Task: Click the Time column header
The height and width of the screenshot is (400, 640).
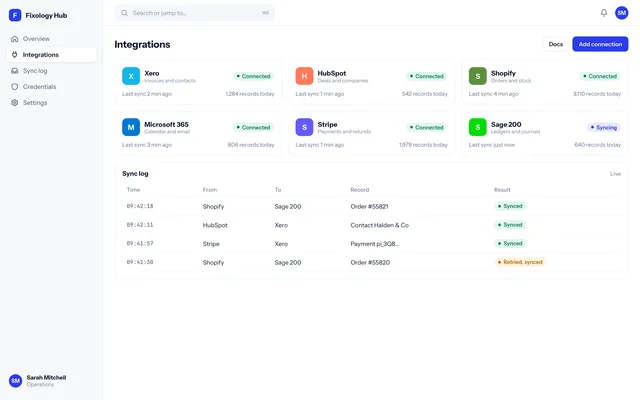Action: (x=133, y=190)
